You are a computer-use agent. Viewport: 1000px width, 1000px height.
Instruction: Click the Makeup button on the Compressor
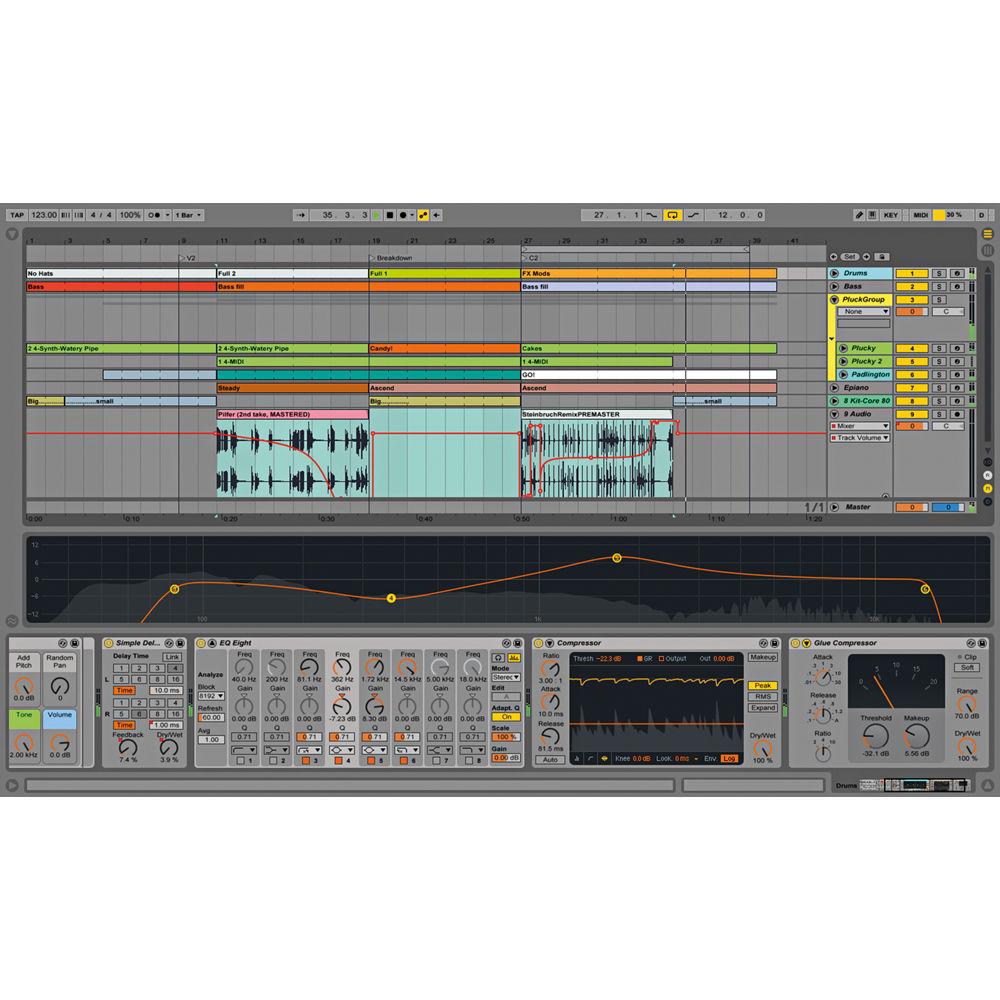pos(764,657)
